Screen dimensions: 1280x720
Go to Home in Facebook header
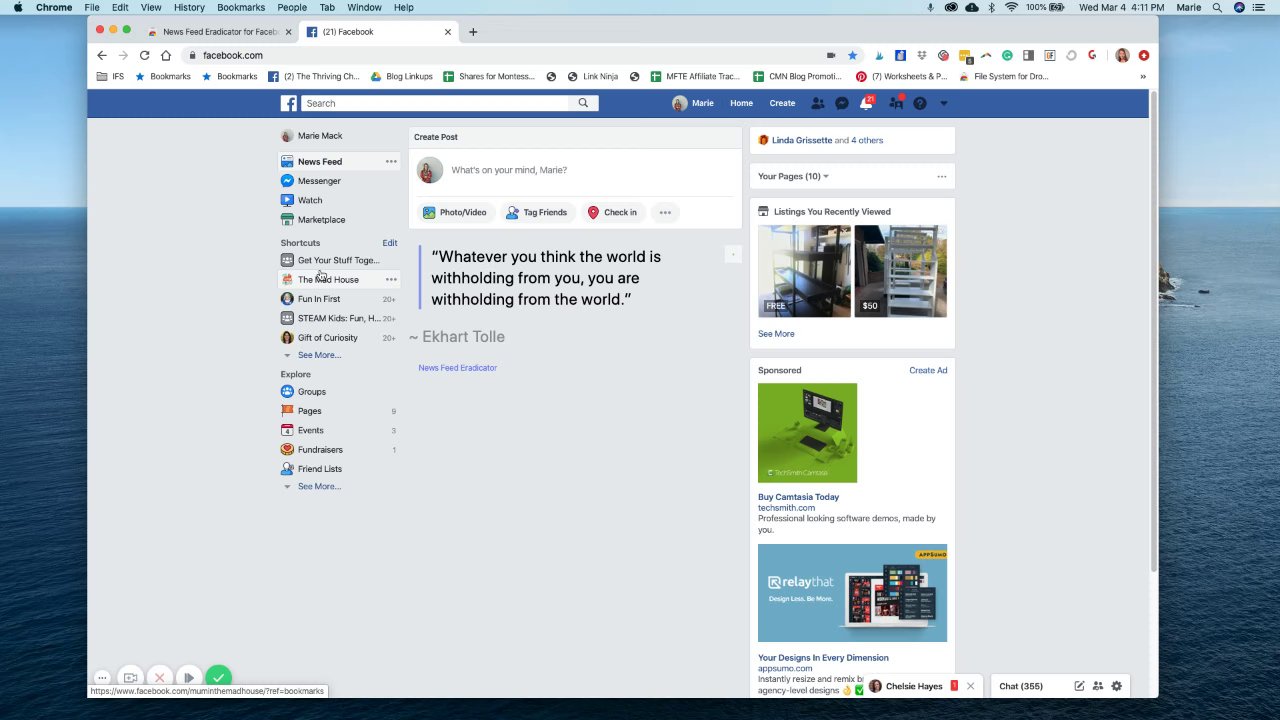741,103
